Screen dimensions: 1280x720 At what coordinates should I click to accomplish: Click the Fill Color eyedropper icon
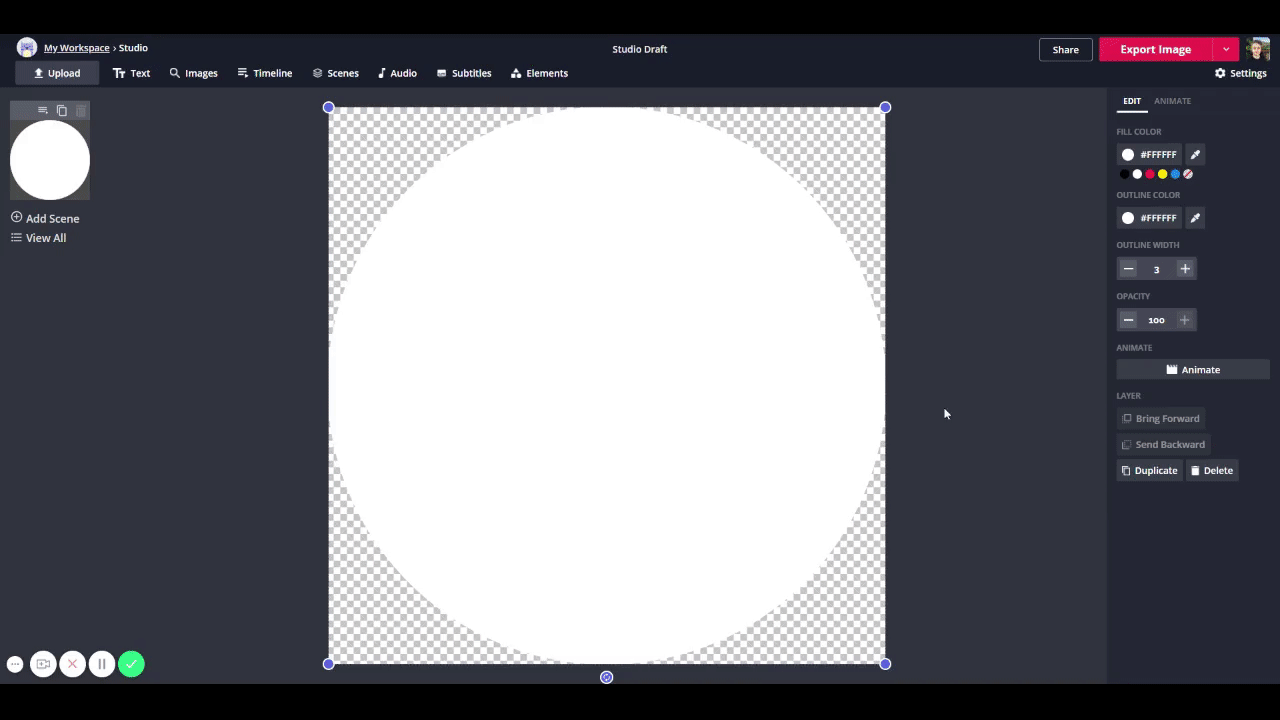1195,154
